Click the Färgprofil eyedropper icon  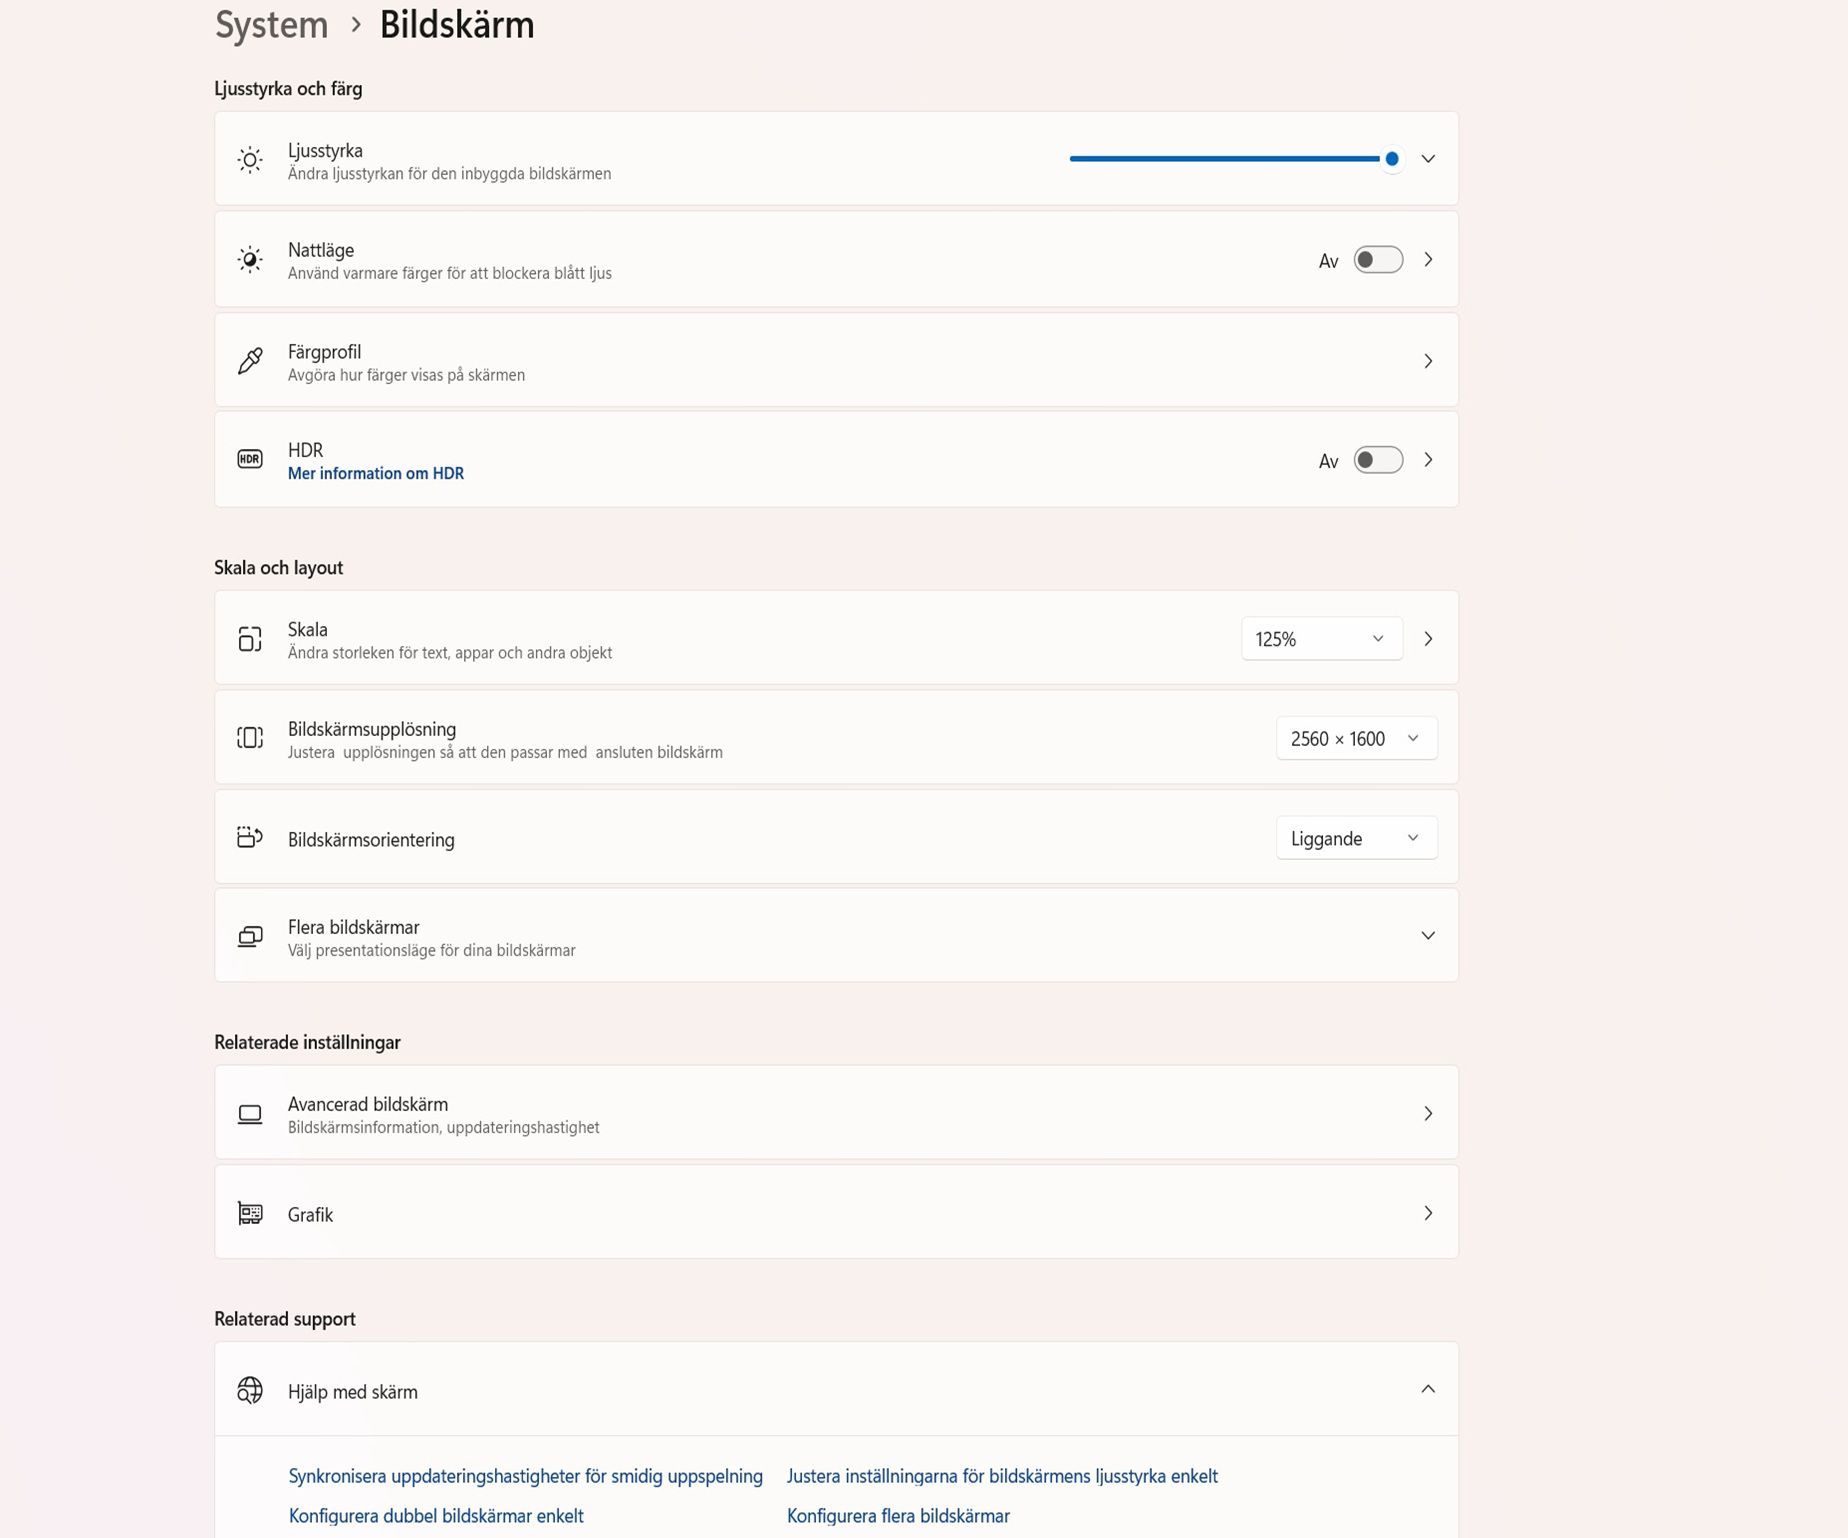pos(249,361)
